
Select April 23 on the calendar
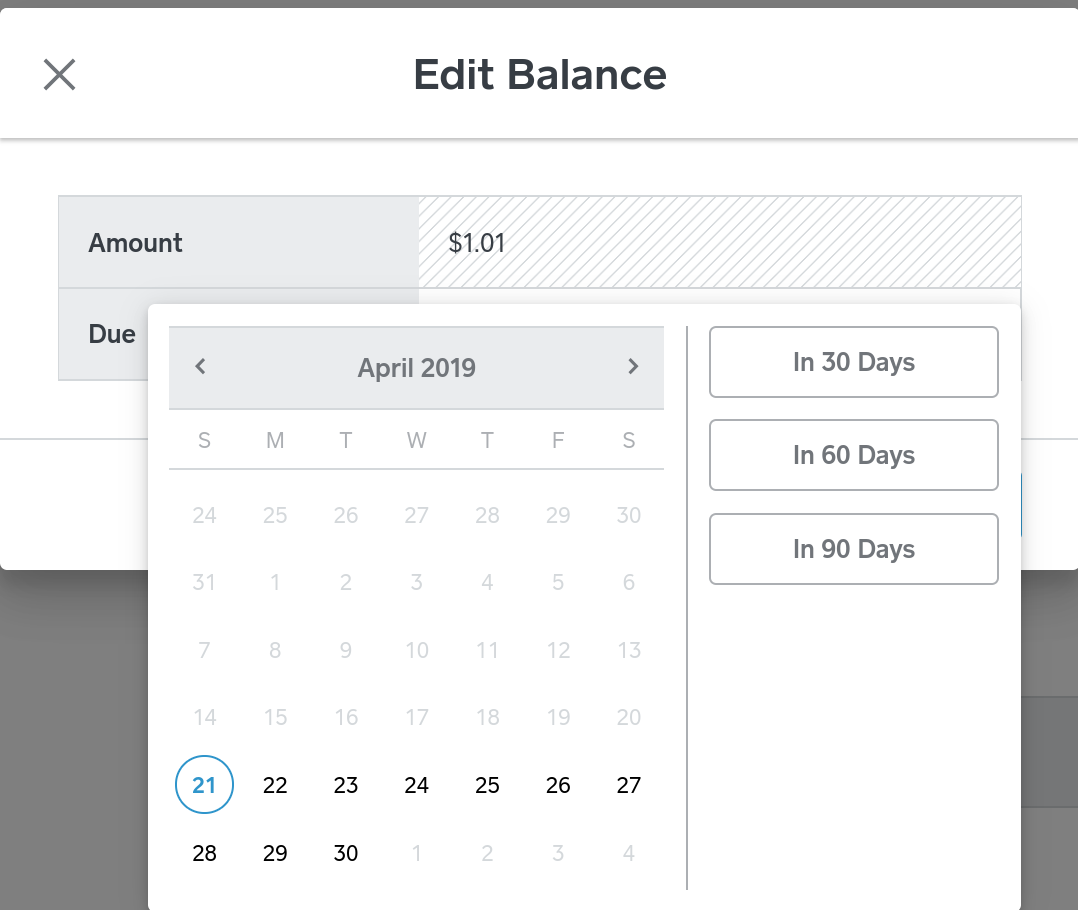(346, 785)
